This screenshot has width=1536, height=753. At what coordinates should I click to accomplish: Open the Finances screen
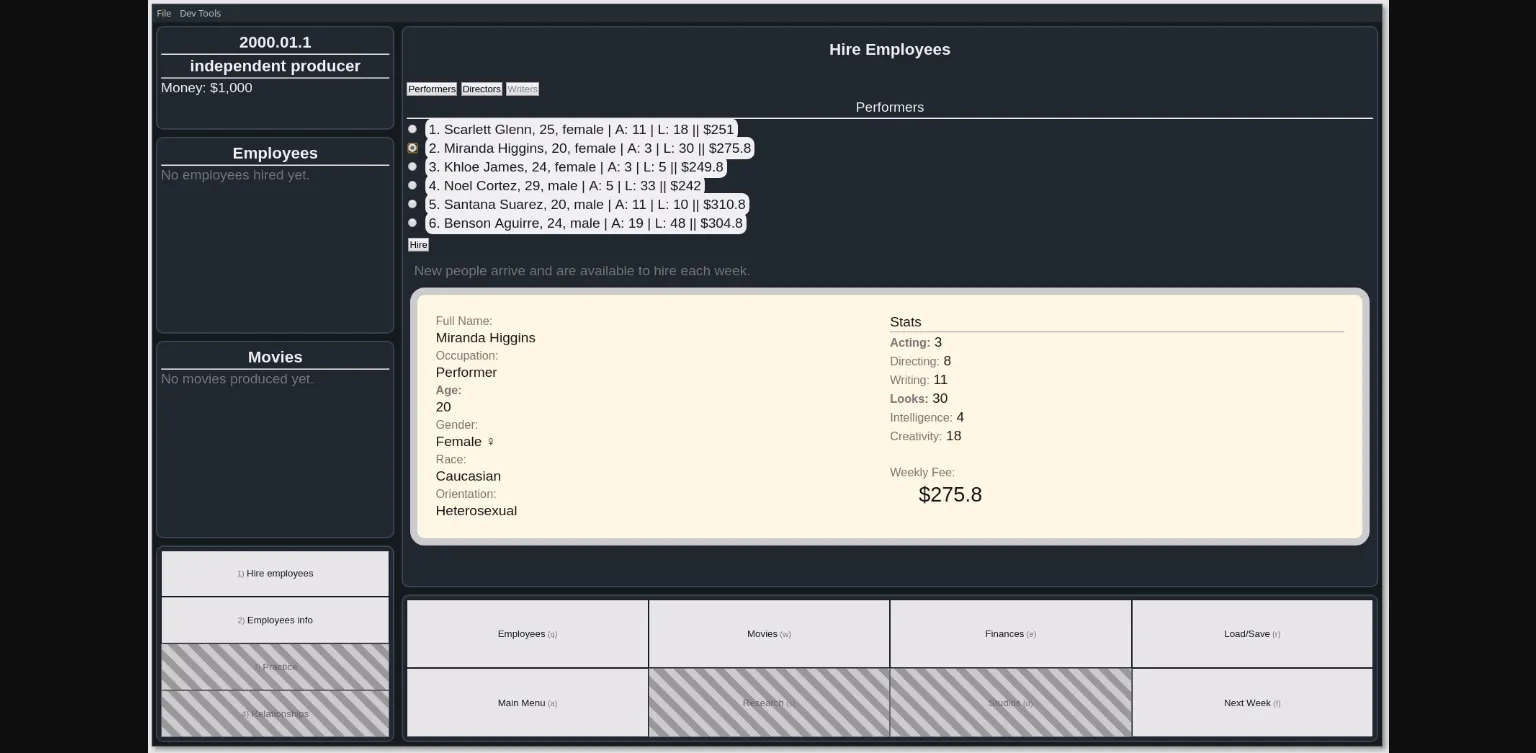1010,634
